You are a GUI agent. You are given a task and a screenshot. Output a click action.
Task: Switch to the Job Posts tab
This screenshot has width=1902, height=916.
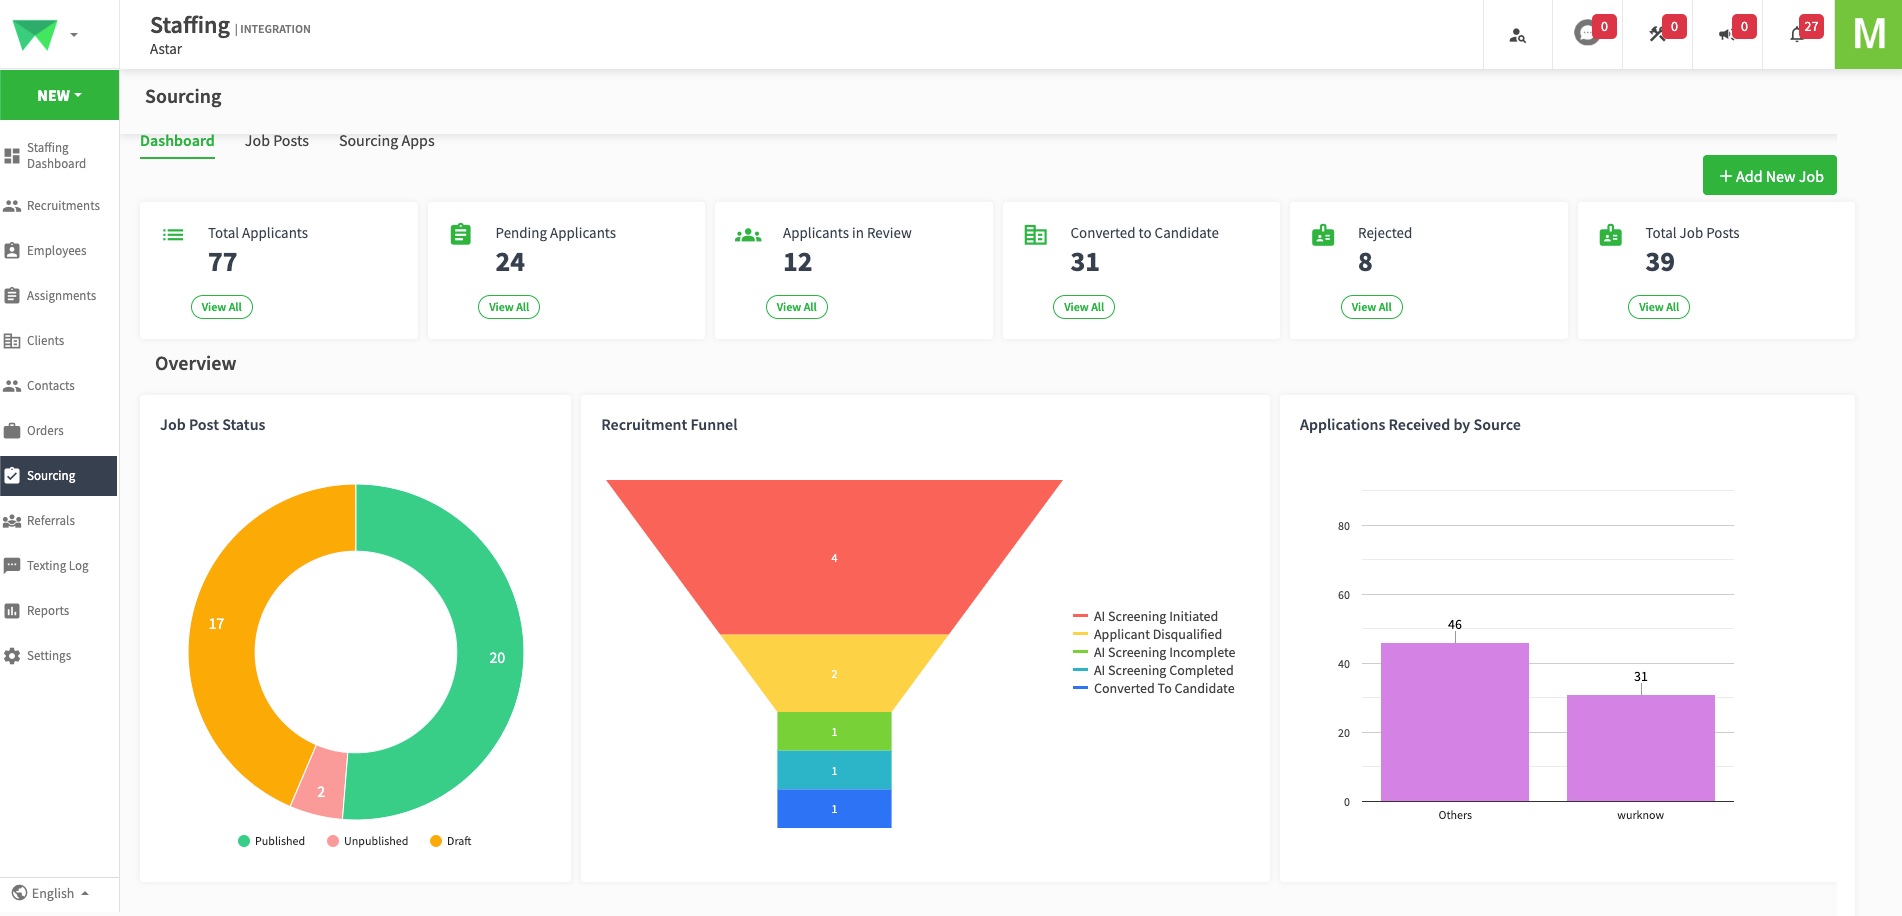[277, 141]
